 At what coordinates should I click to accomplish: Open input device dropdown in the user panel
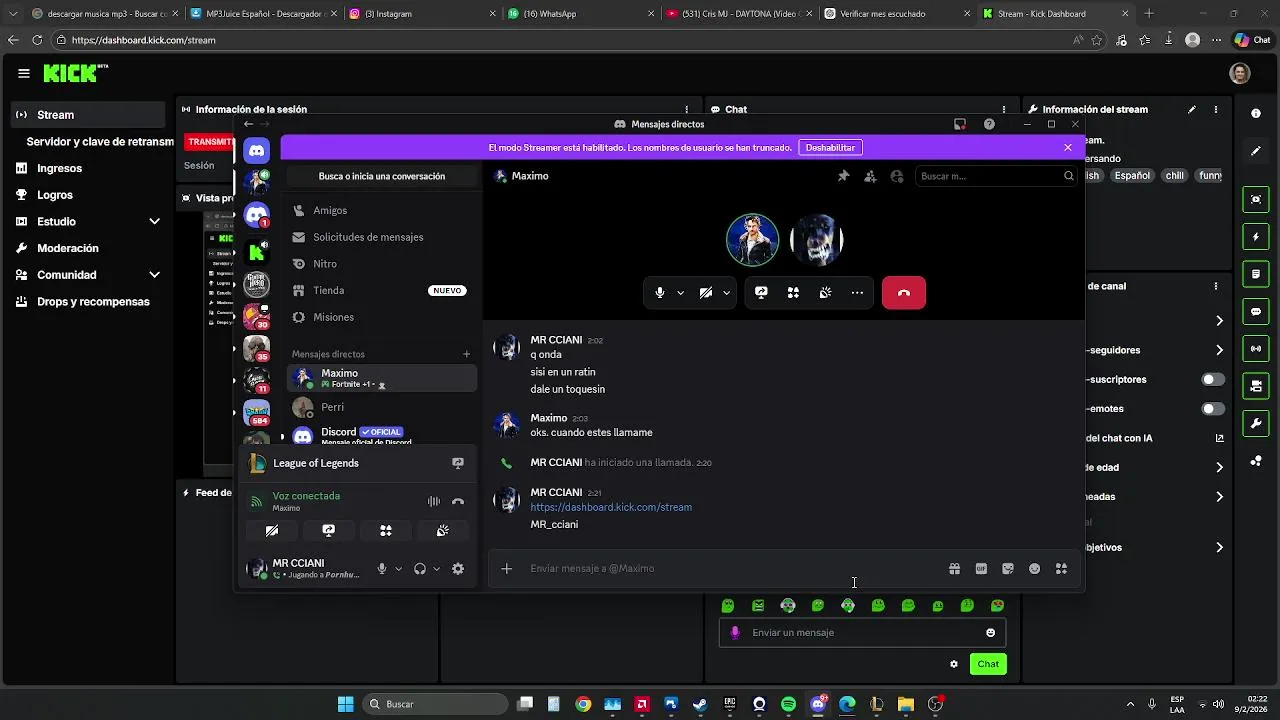coord(398,569)
